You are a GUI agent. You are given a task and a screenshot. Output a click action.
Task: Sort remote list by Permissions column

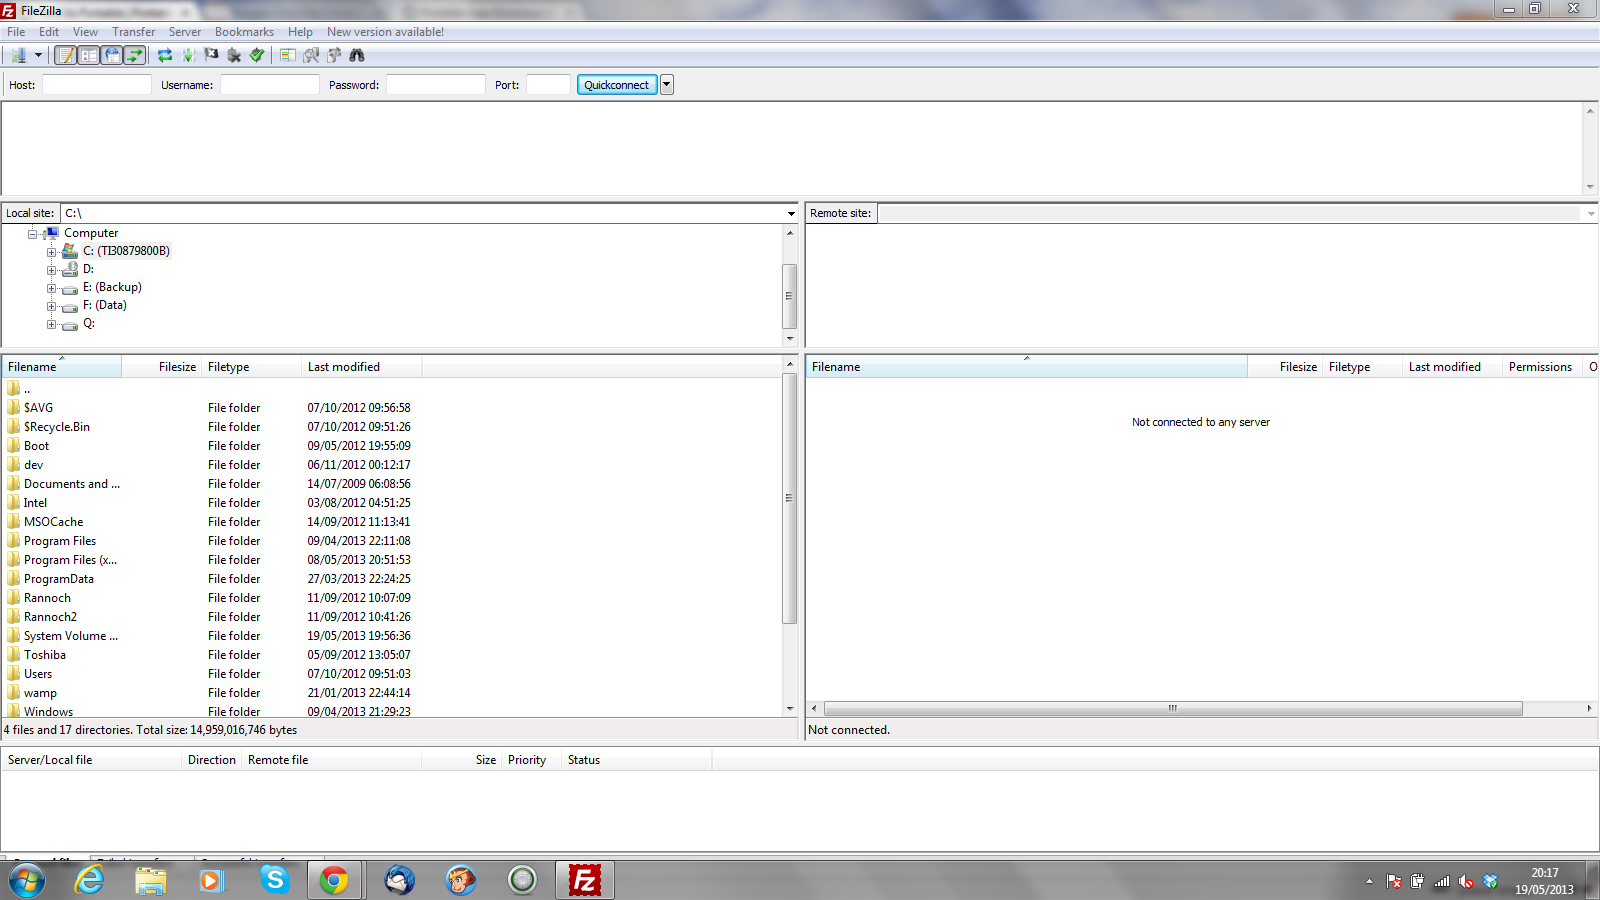coord(1541,367)
